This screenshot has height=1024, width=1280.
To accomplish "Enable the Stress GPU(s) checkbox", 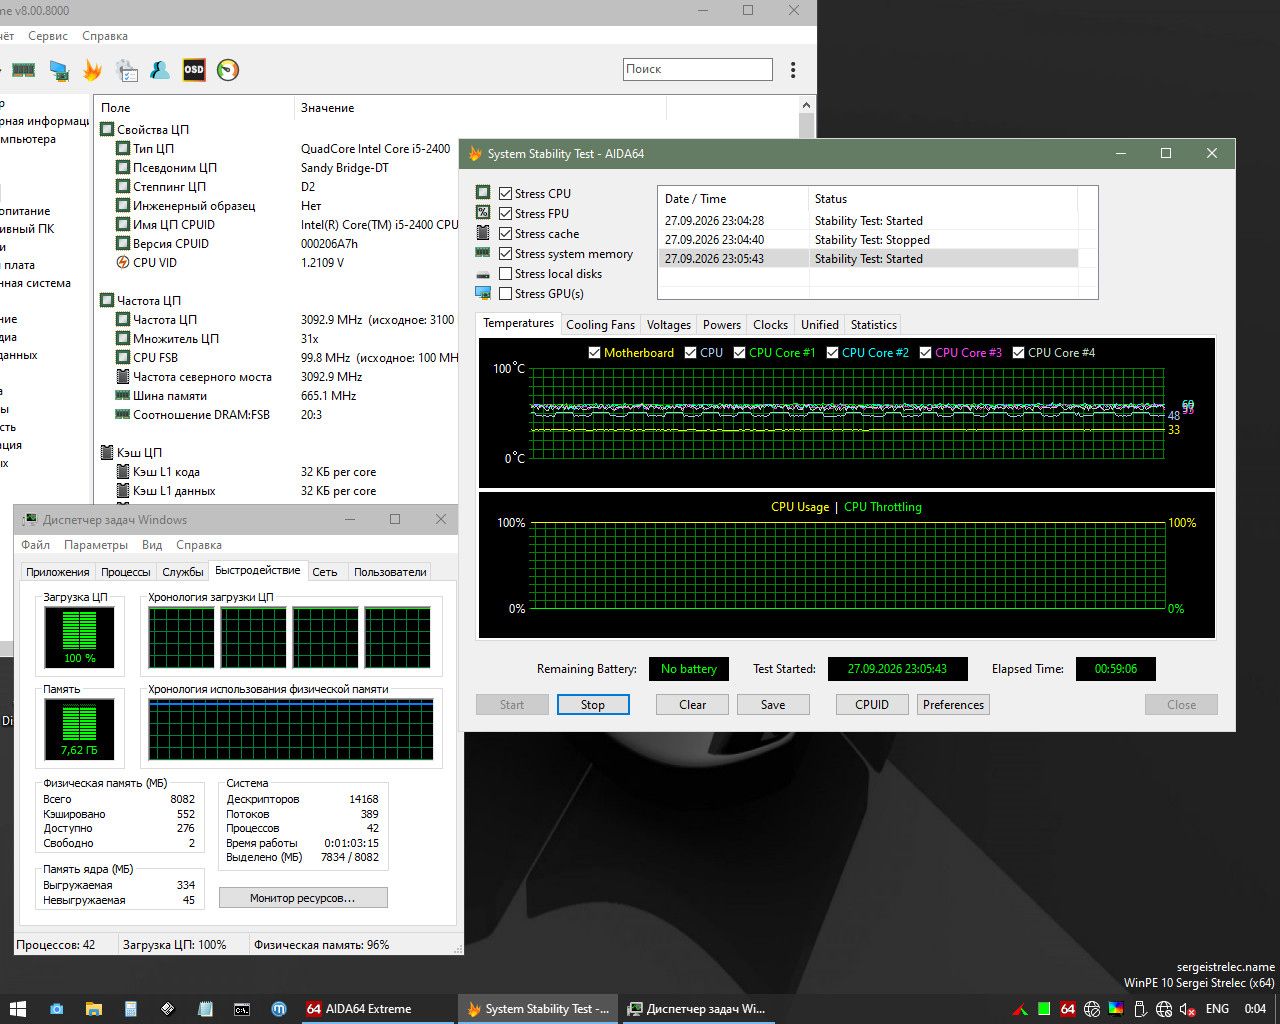I will point(506,294).
